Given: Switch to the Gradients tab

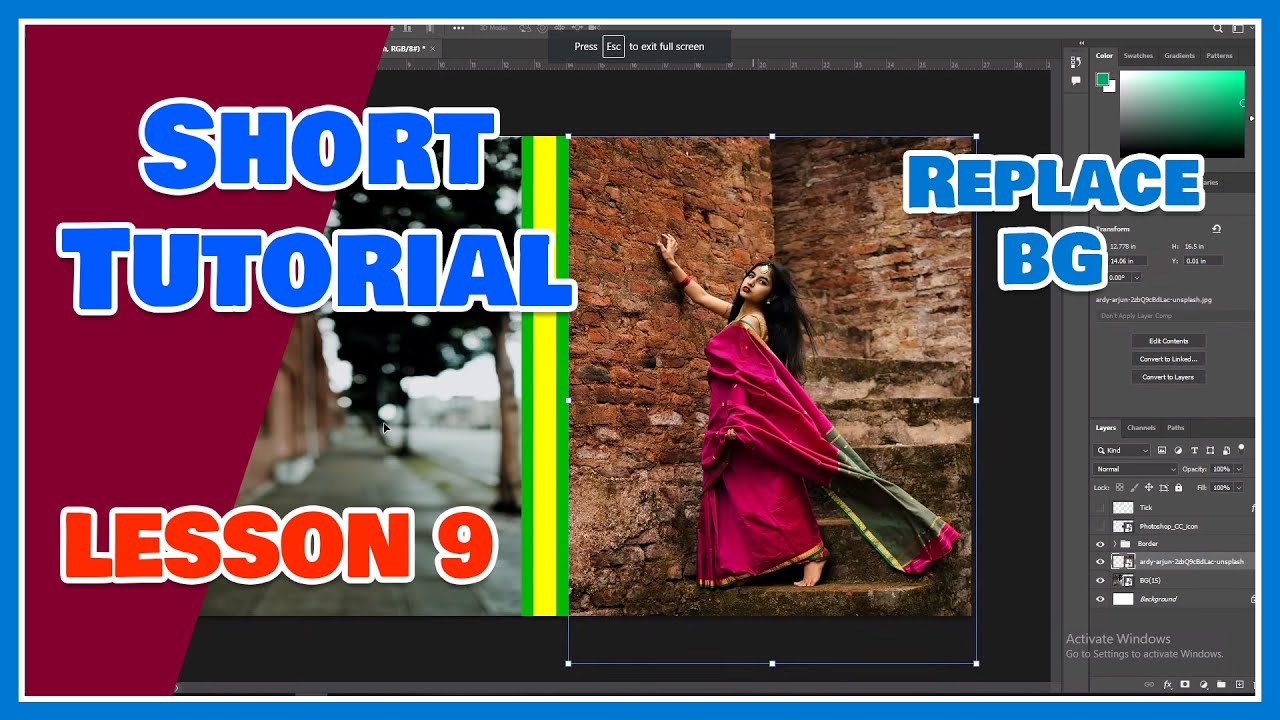Looking at the screenshot, I should click(x=1179, y=56).
